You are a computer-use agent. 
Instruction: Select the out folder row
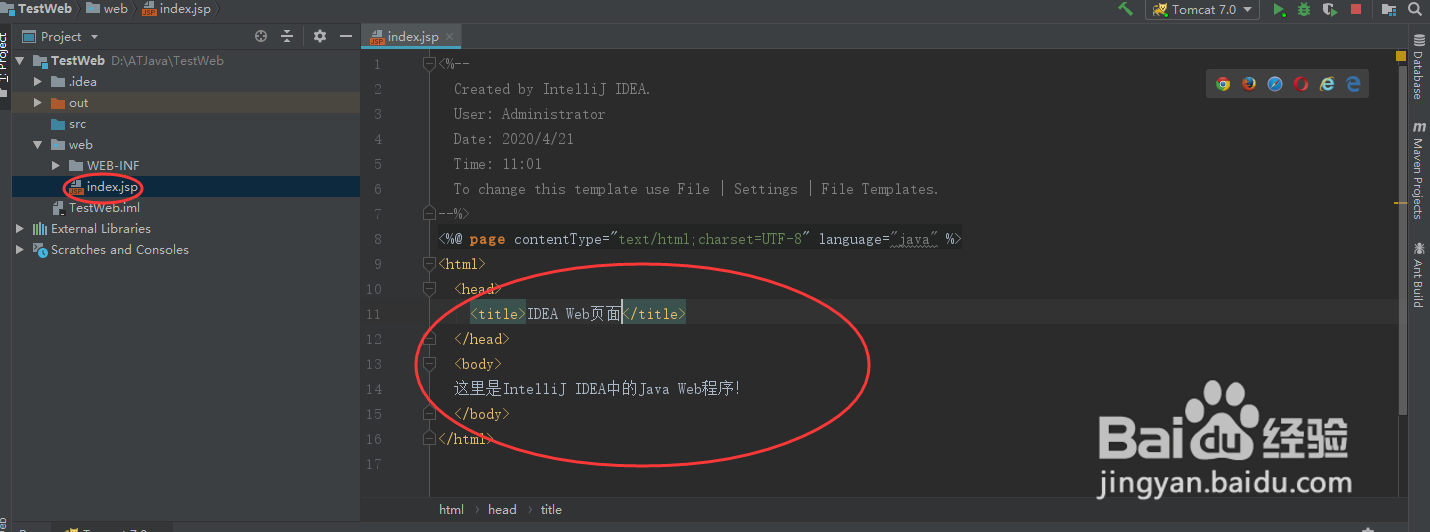[x=186, y=102]
